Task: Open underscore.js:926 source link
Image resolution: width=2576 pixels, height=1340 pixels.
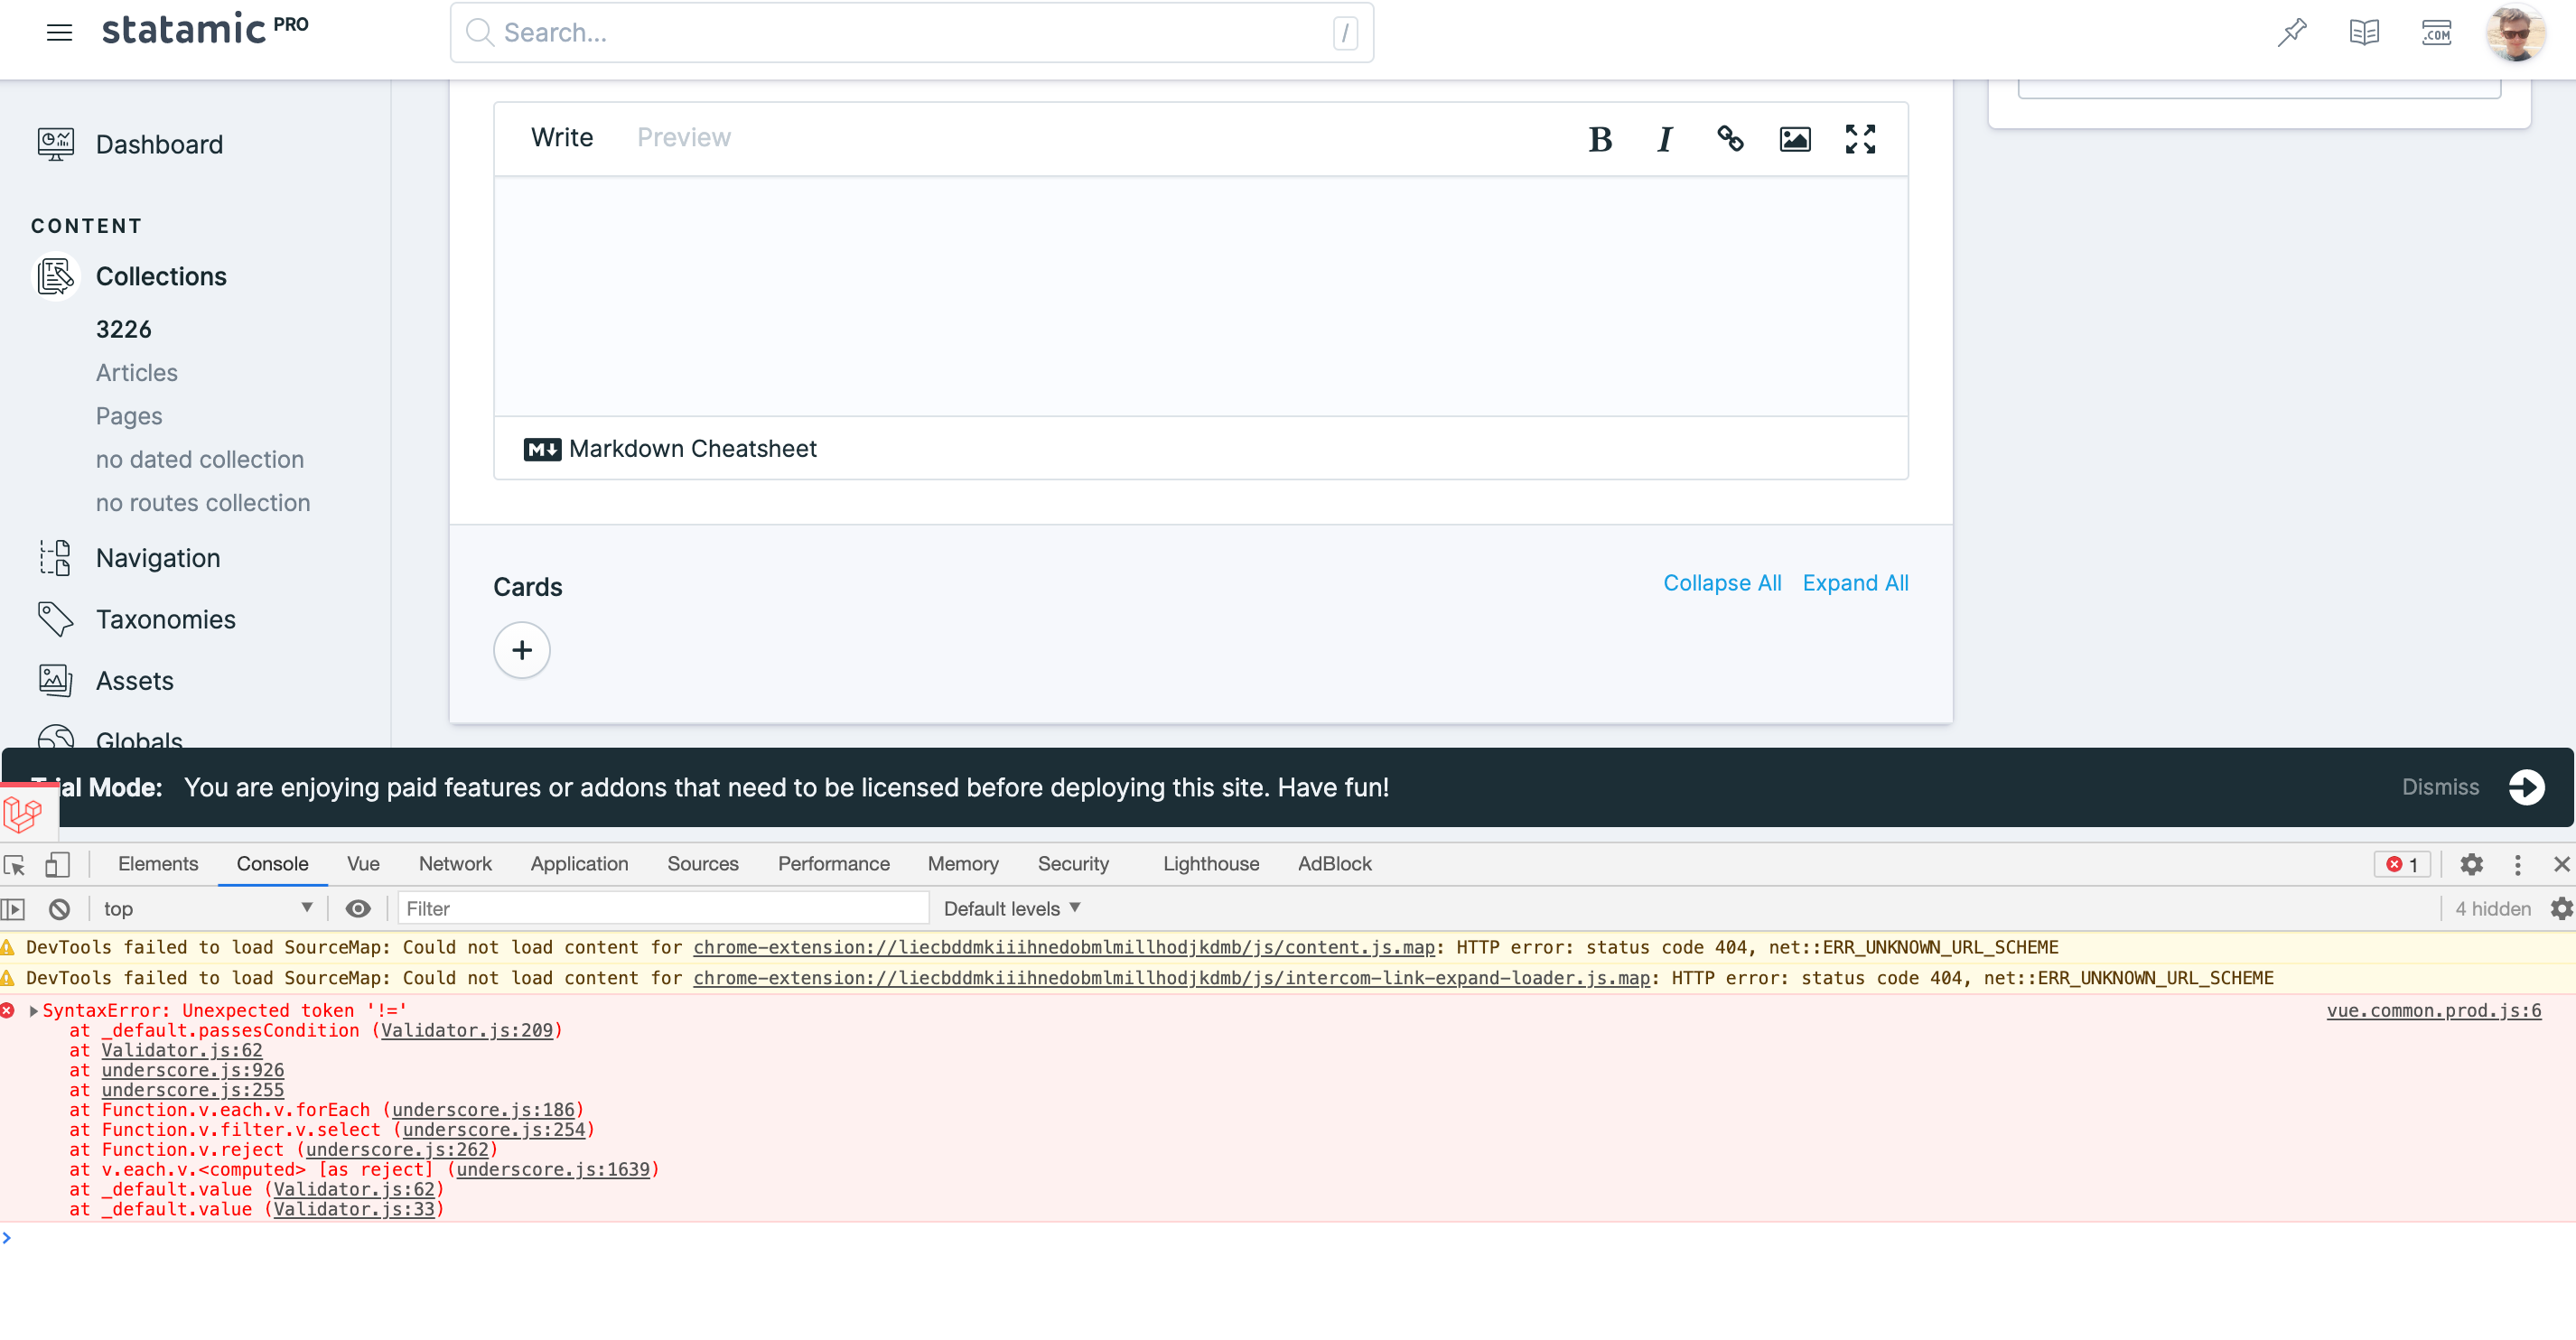Action: 192,1071
